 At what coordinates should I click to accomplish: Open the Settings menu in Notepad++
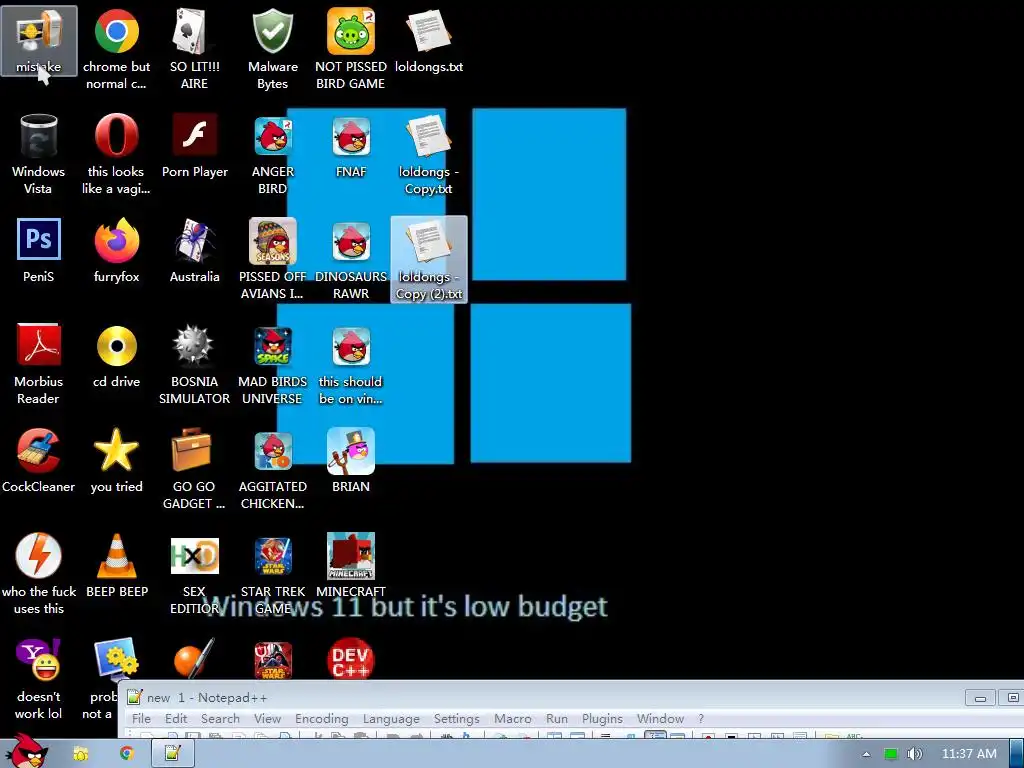click(x=456, y=718)
